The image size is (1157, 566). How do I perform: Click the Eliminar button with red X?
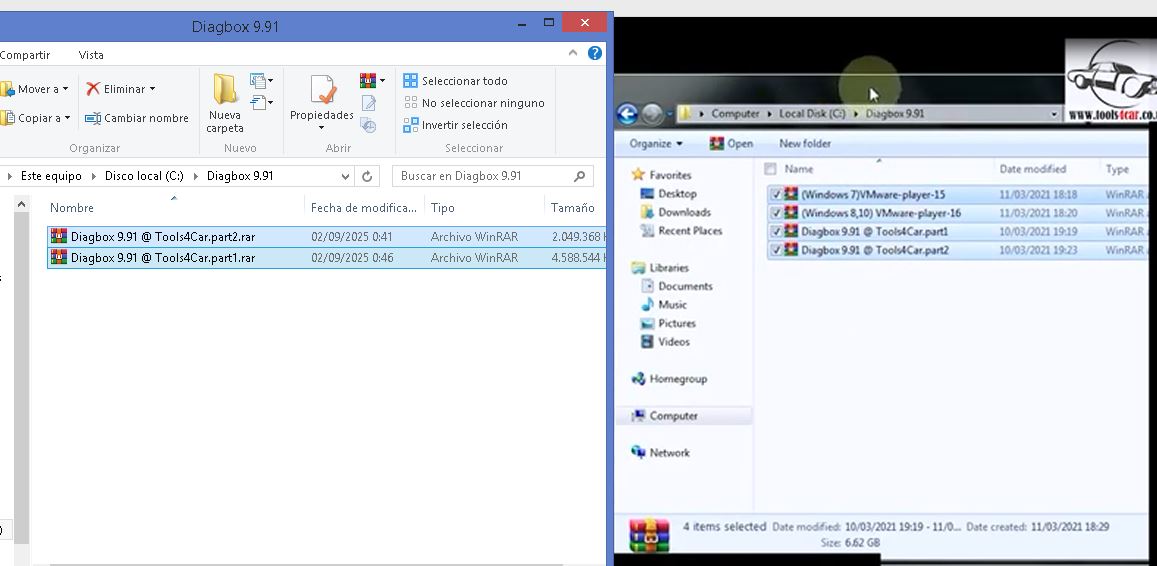(x=121, y=89)
